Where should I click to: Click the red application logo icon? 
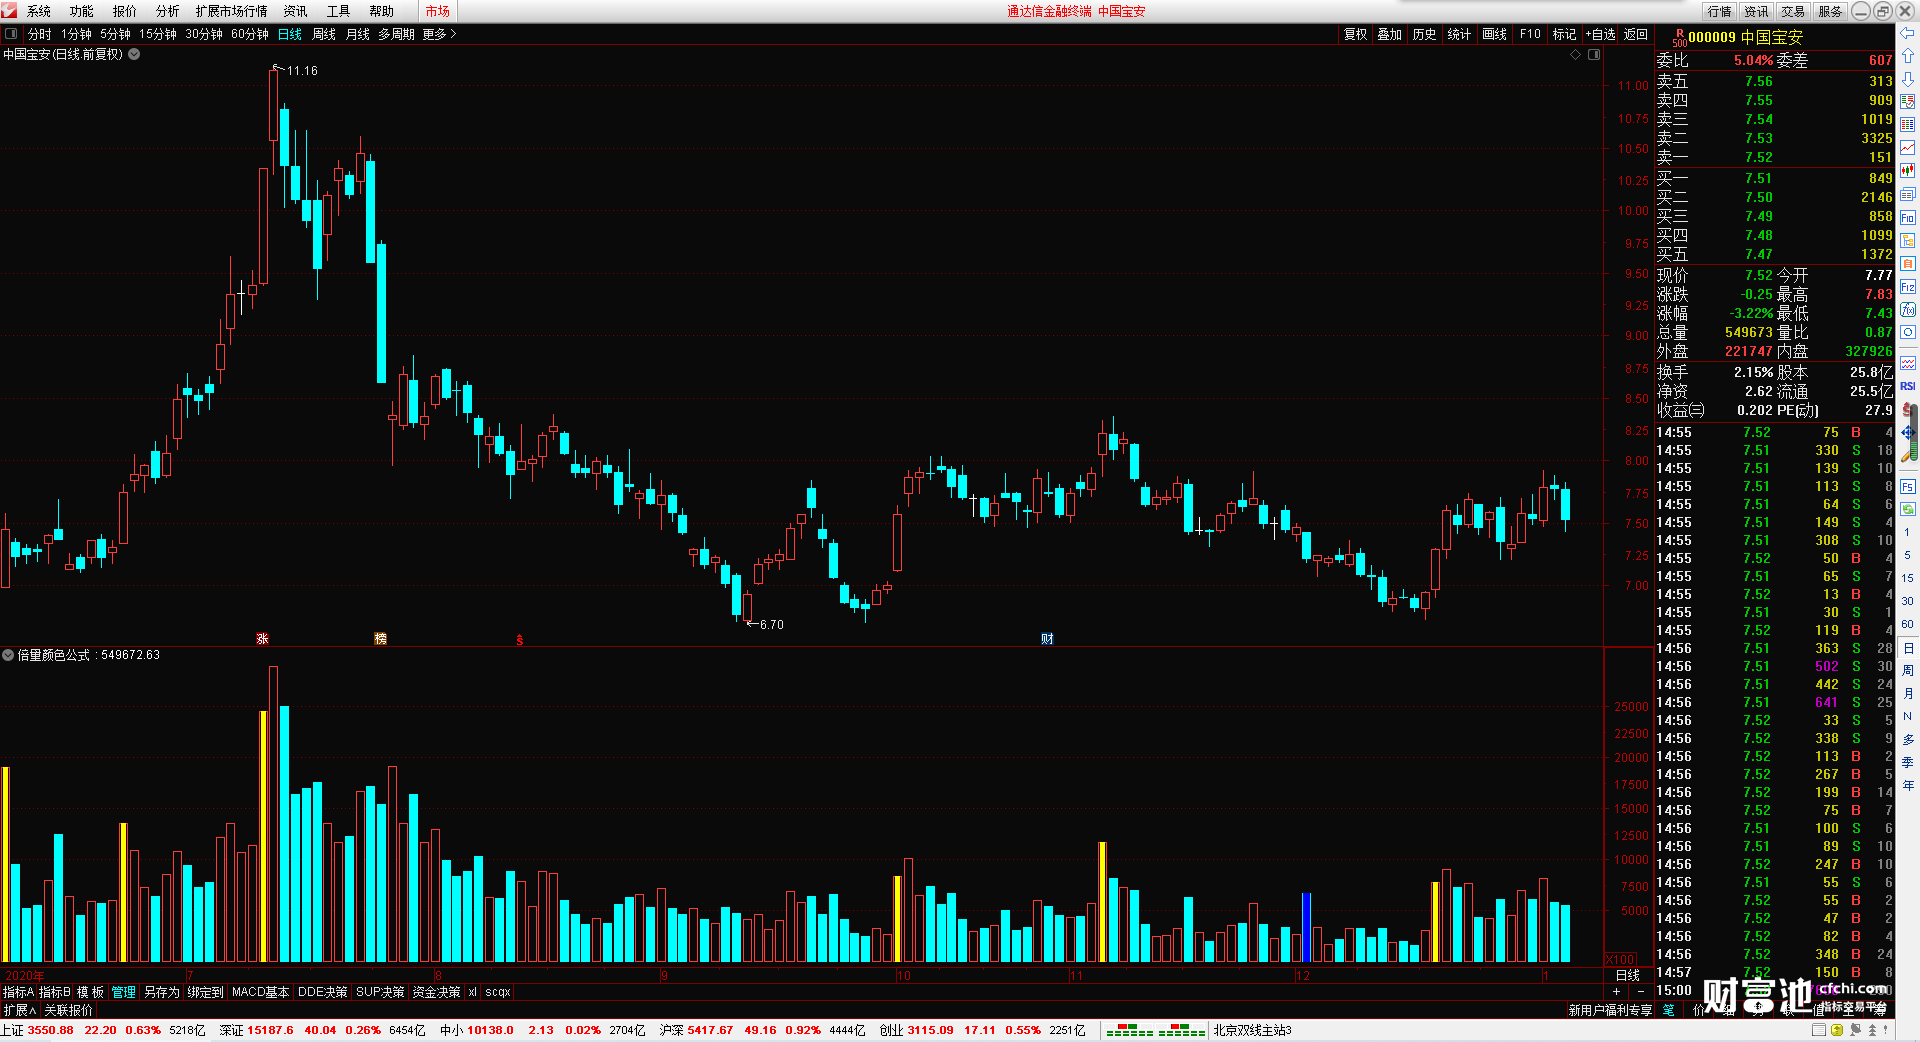click(9, 10)
